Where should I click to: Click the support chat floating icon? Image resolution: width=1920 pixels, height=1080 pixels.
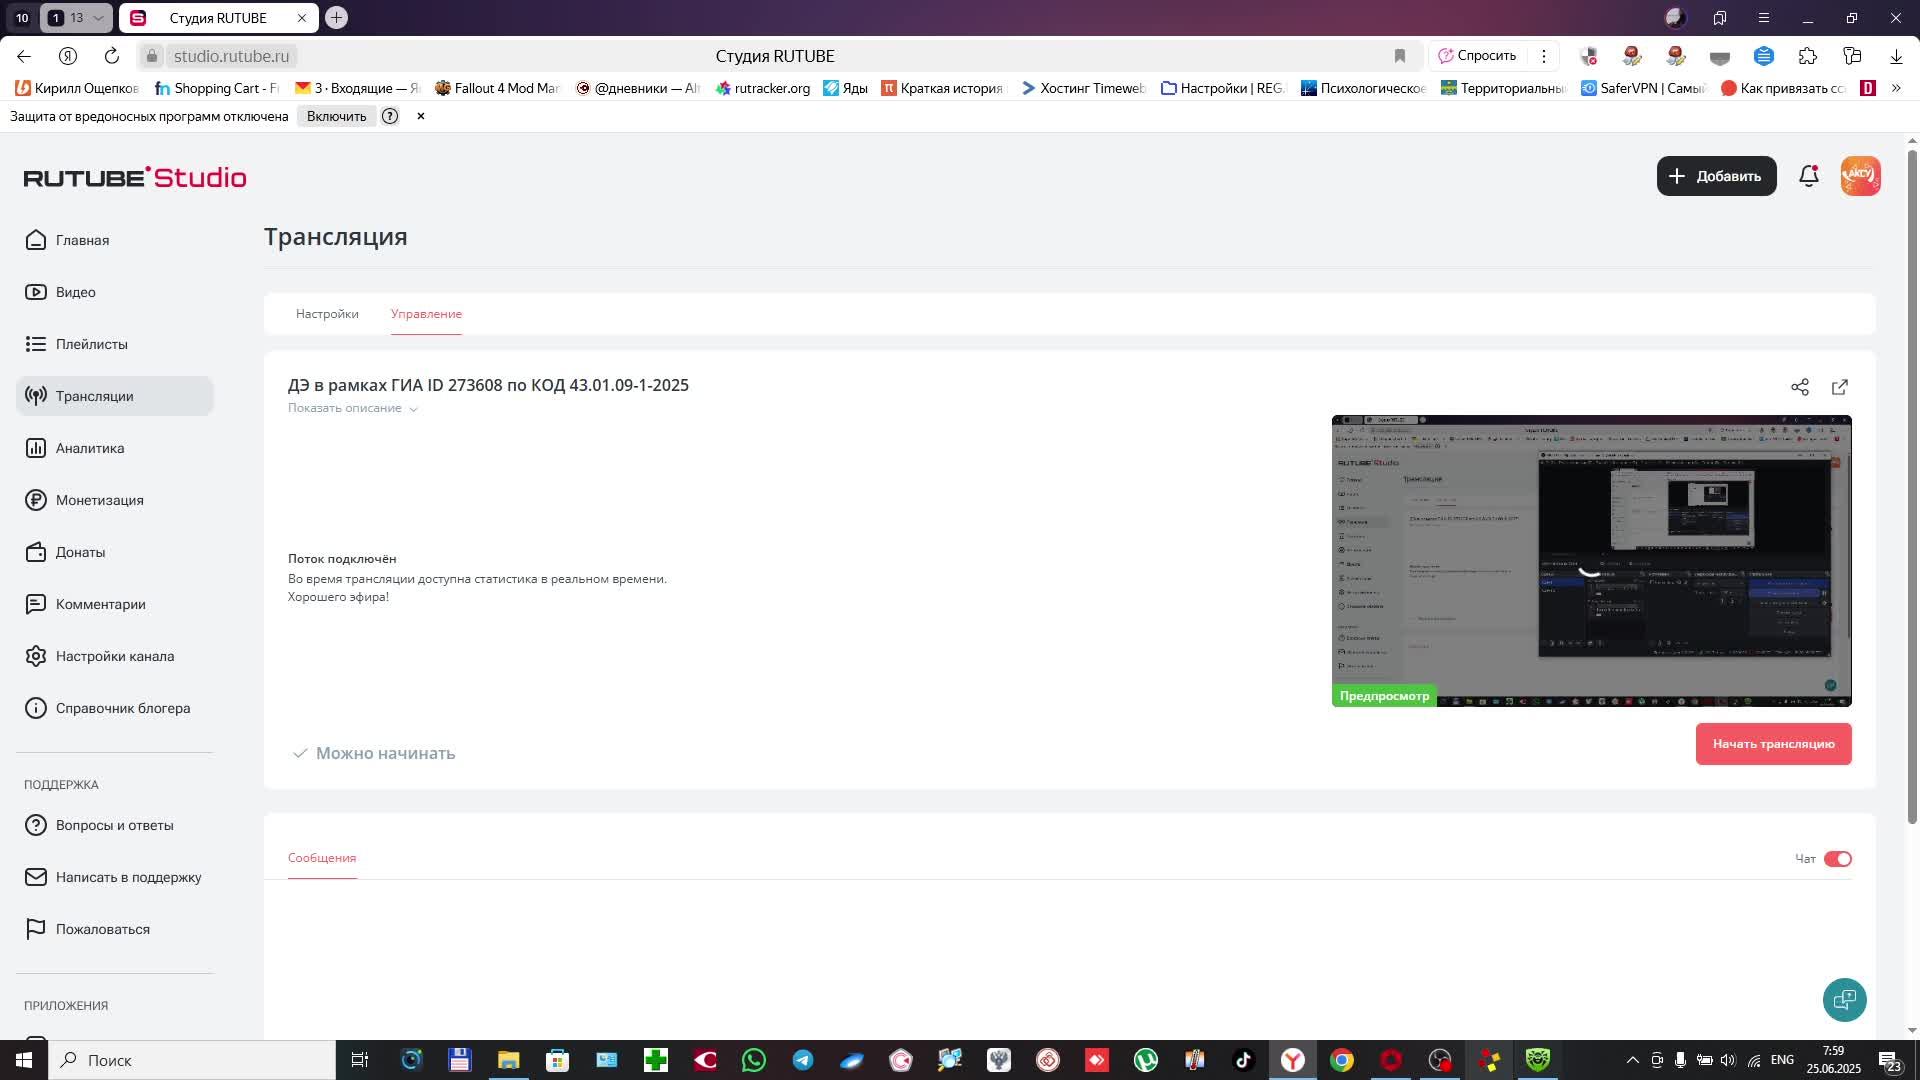[1844, 1000]
